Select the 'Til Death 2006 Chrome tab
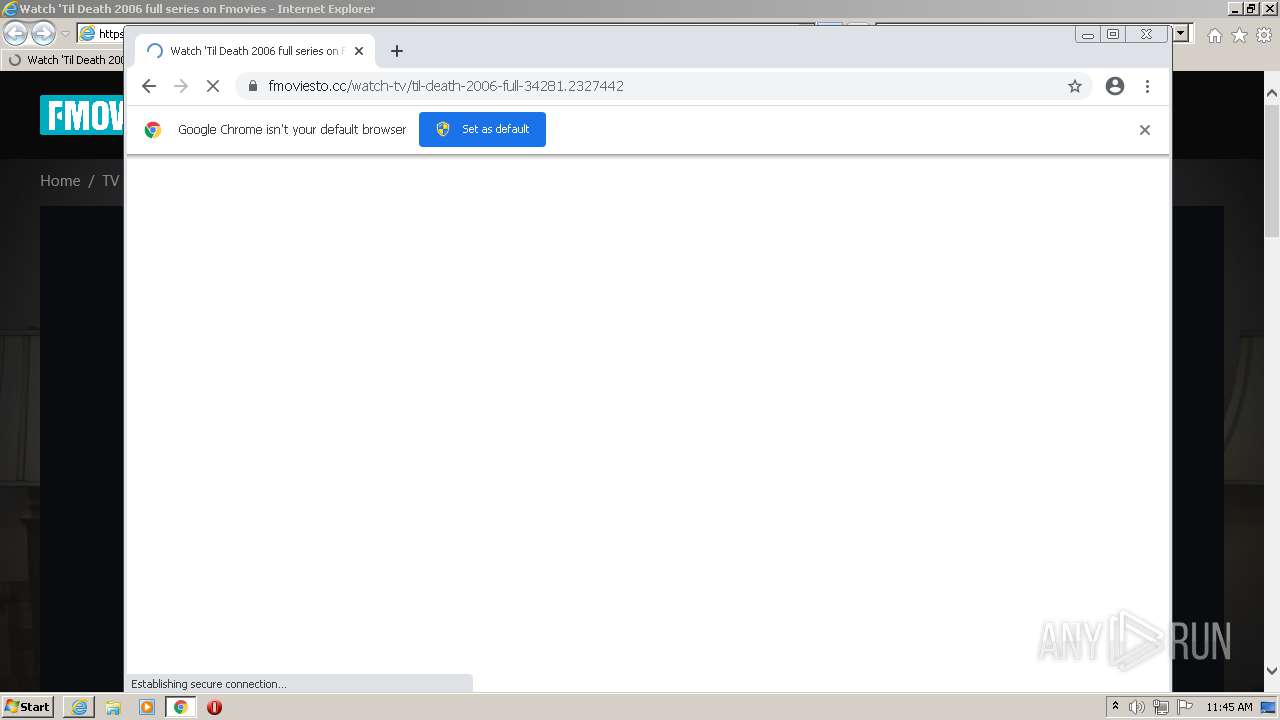This screenshot has width=1280, height=720. (x=254, y=51)
